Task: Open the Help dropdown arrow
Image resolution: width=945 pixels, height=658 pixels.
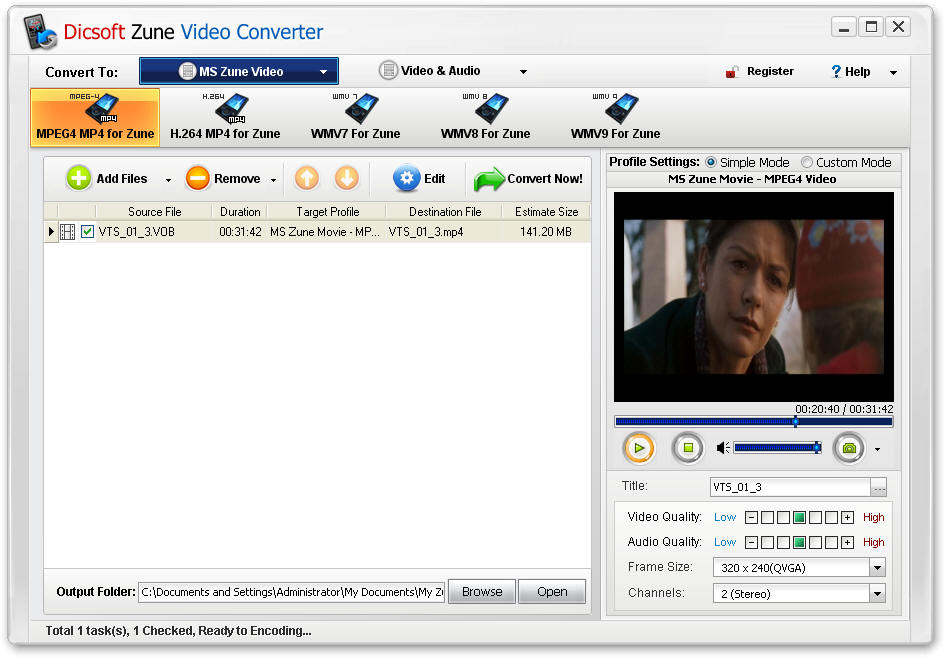Action: [x=893, y=72]
